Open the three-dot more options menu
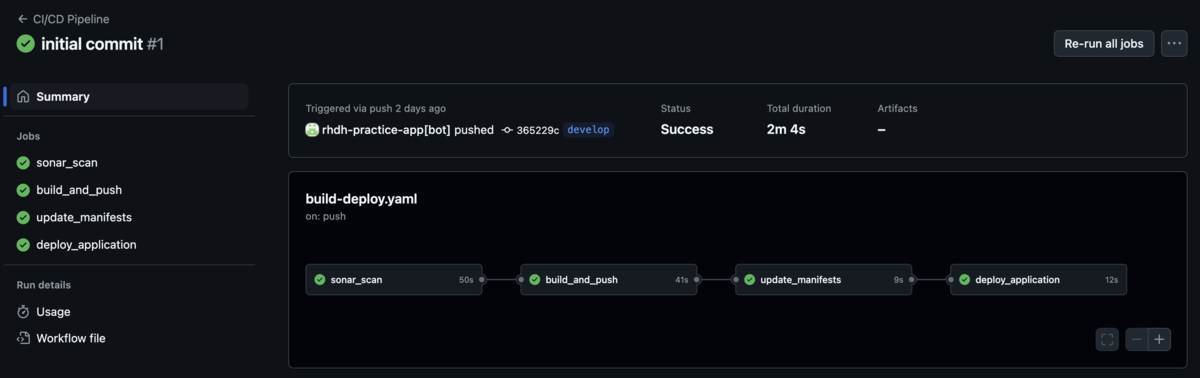This screenshot has width=1200, height=378. point(1174,44)
